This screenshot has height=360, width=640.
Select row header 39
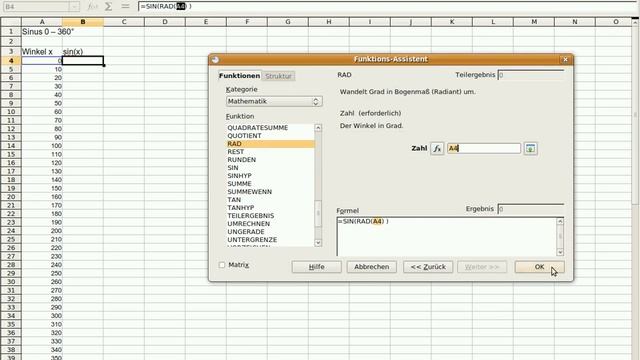pos(11,358)
